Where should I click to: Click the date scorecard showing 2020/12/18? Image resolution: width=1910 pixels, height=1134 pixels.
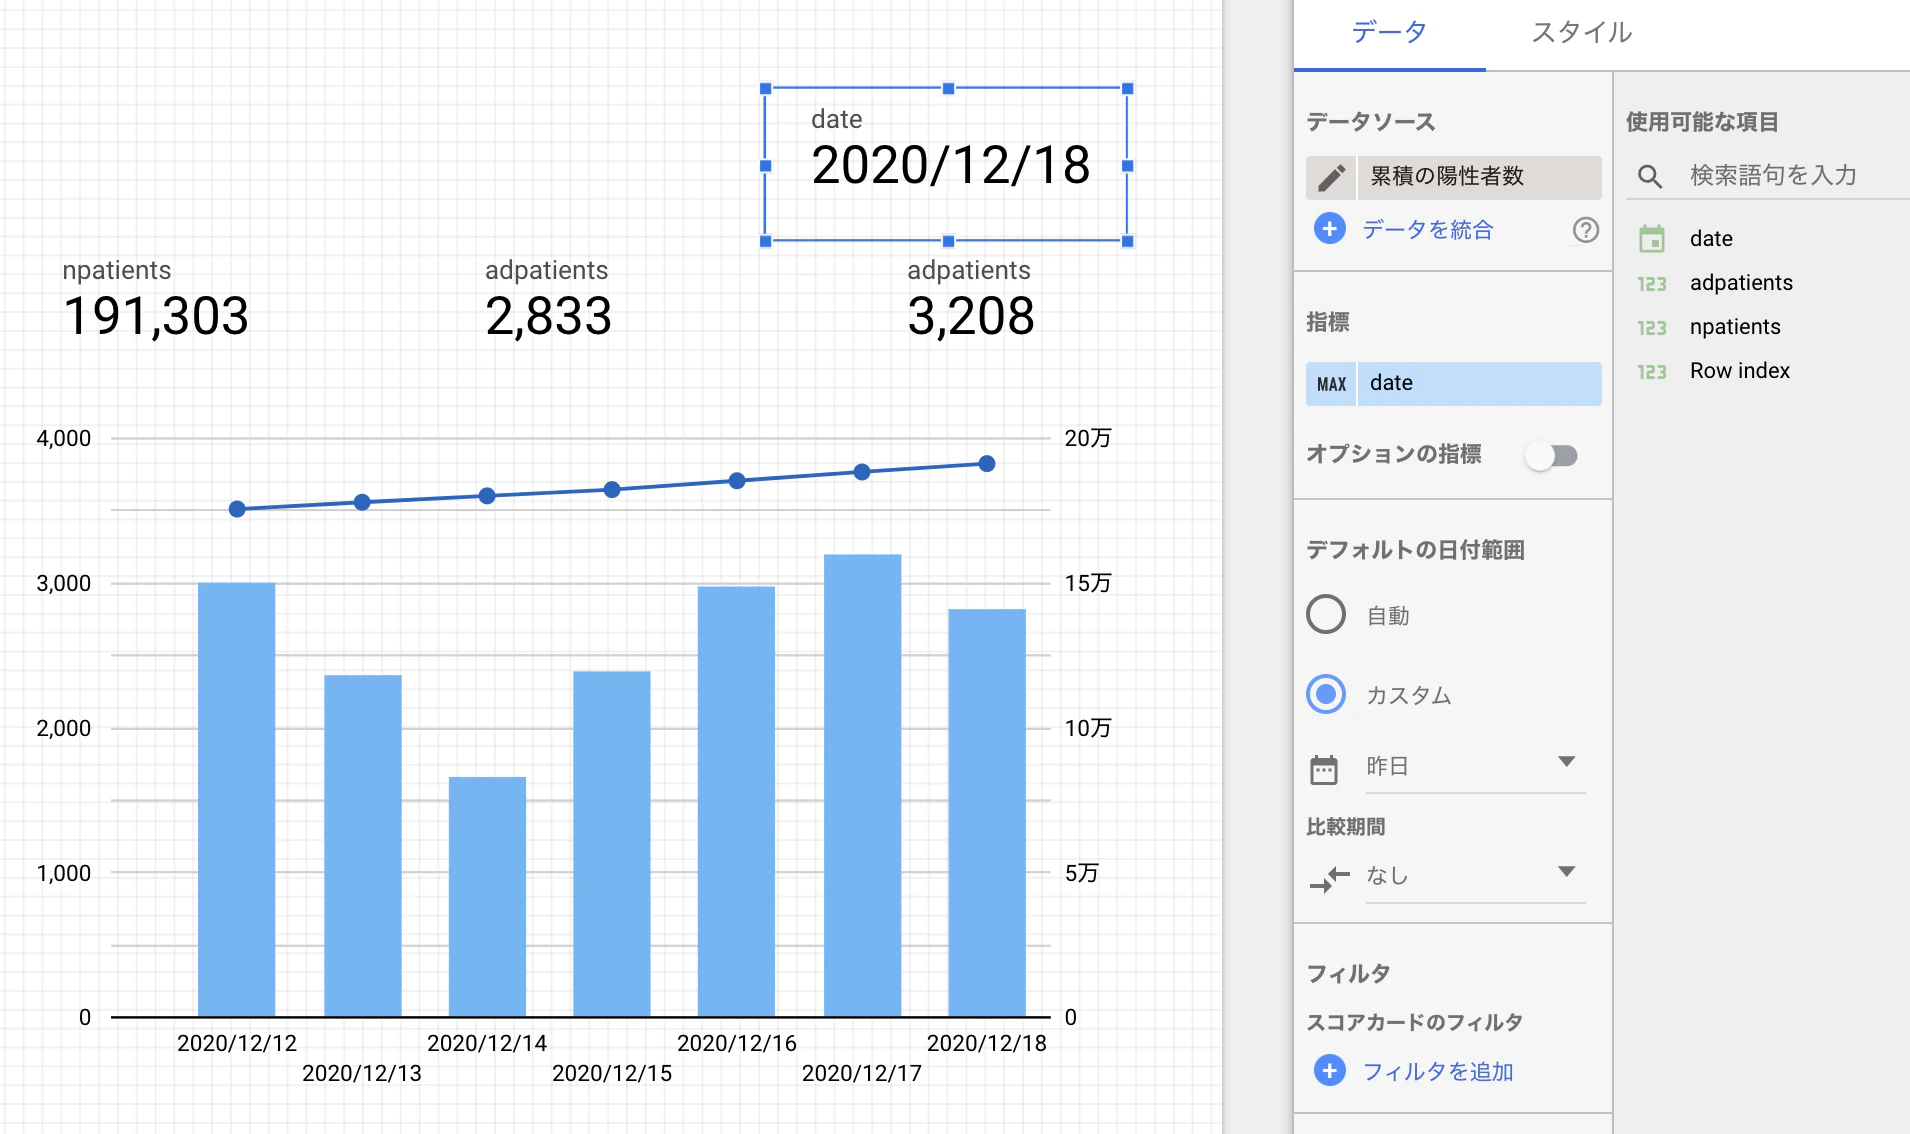coord(947,165)
